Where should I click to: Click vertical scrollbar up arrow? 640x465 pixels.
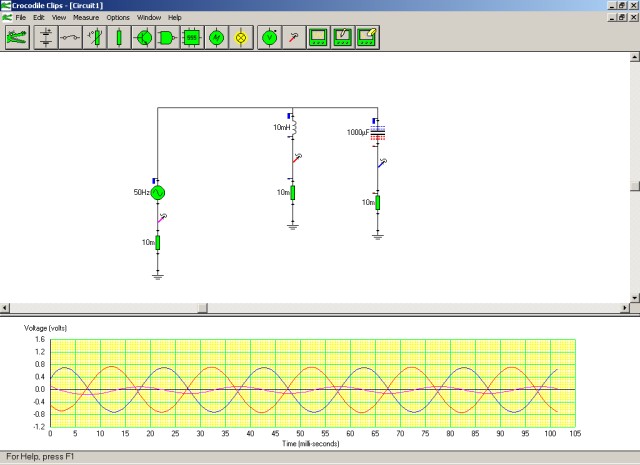click(635, 57)
